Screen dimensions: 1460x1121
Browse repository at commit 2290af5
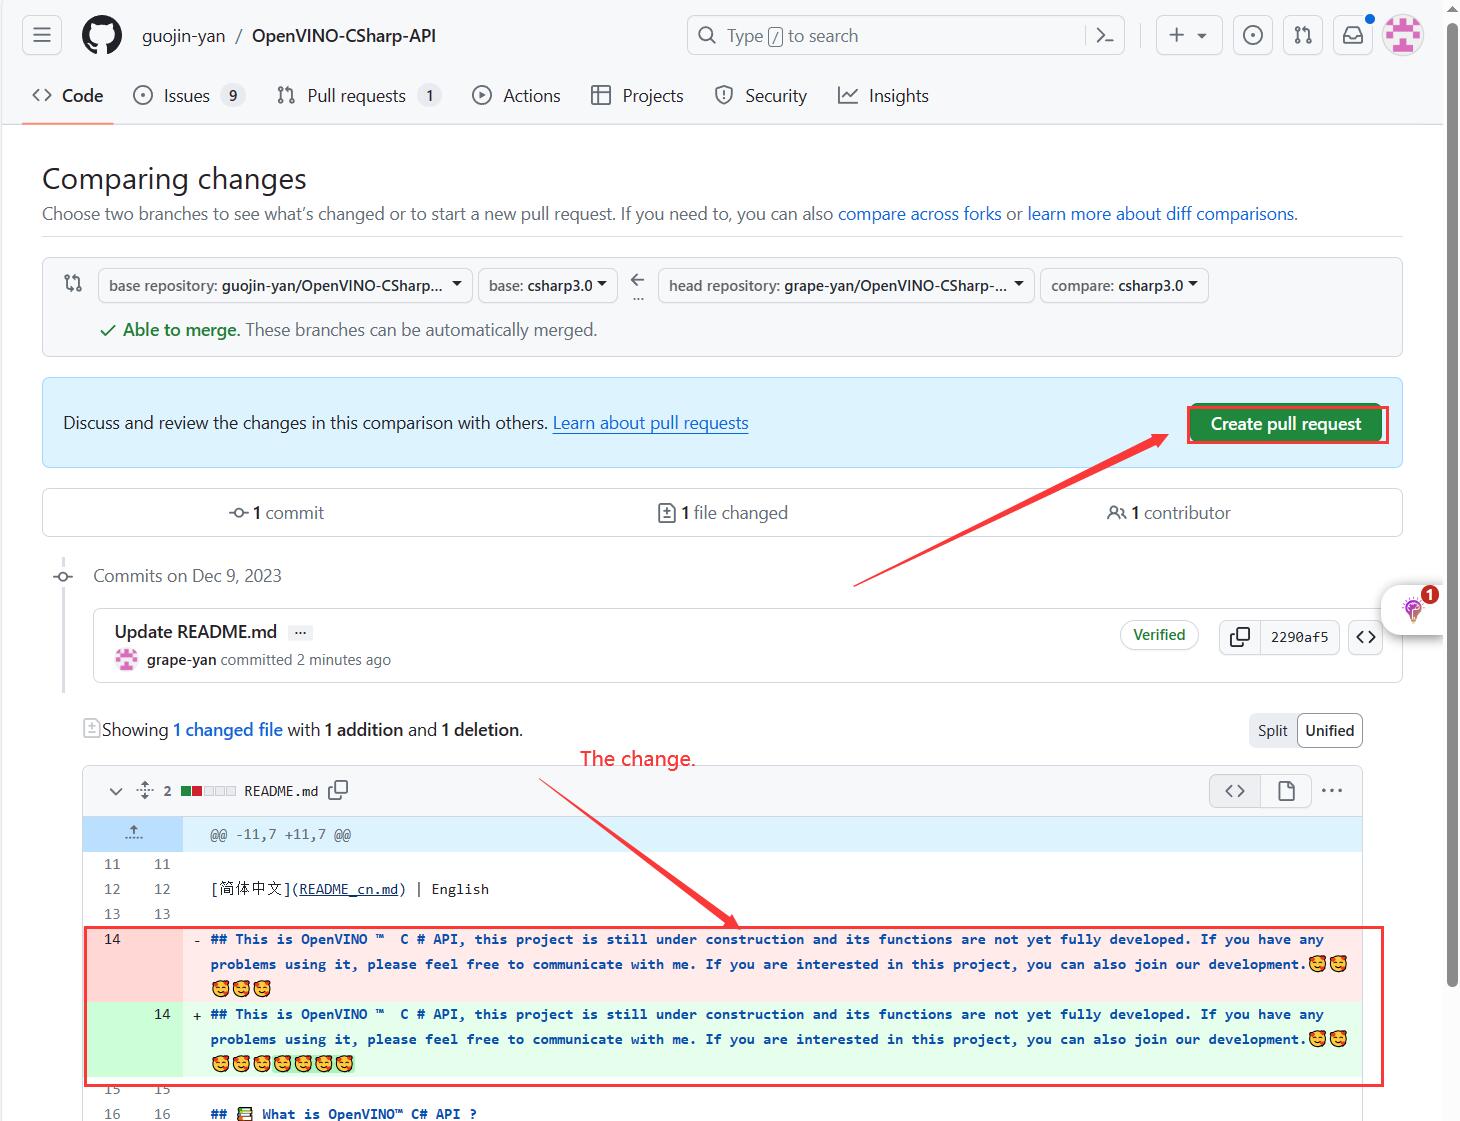(x=1366, y=637)
